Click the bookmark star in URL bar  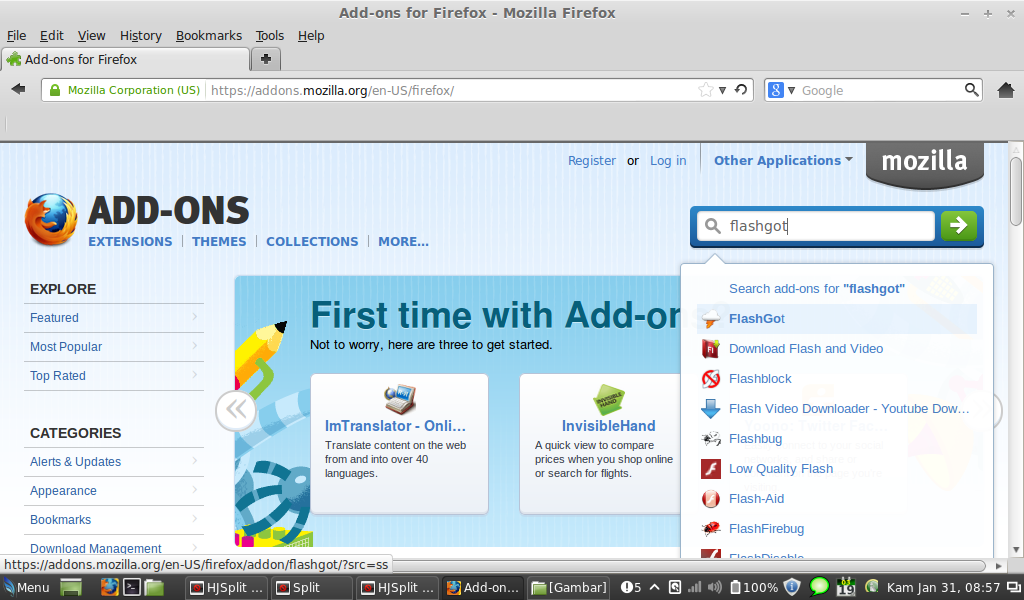coord(705,90)
